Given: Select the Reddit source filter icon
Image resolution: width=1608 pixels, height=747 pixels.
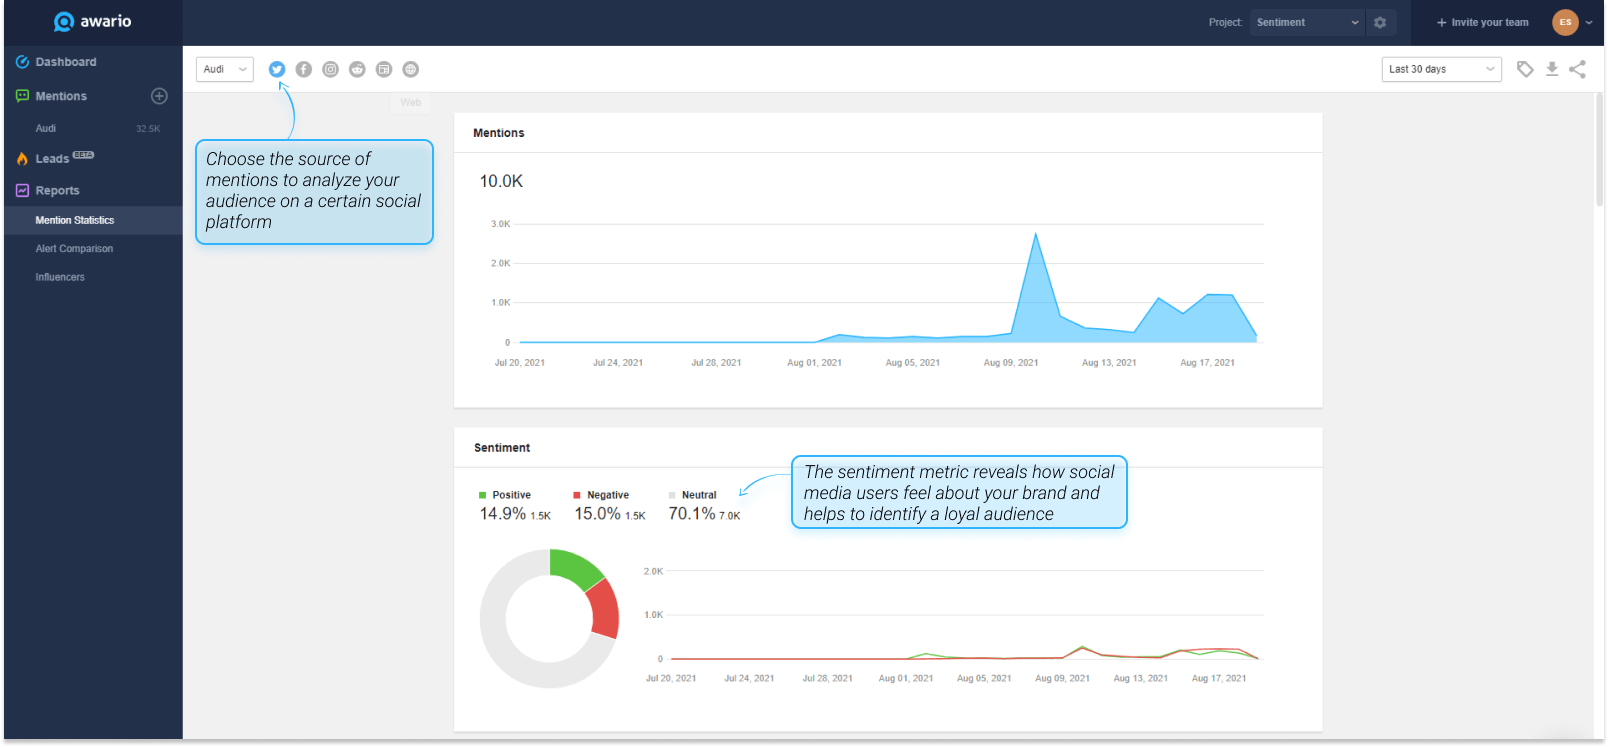Looking at the screenshot, I should 357,69.
